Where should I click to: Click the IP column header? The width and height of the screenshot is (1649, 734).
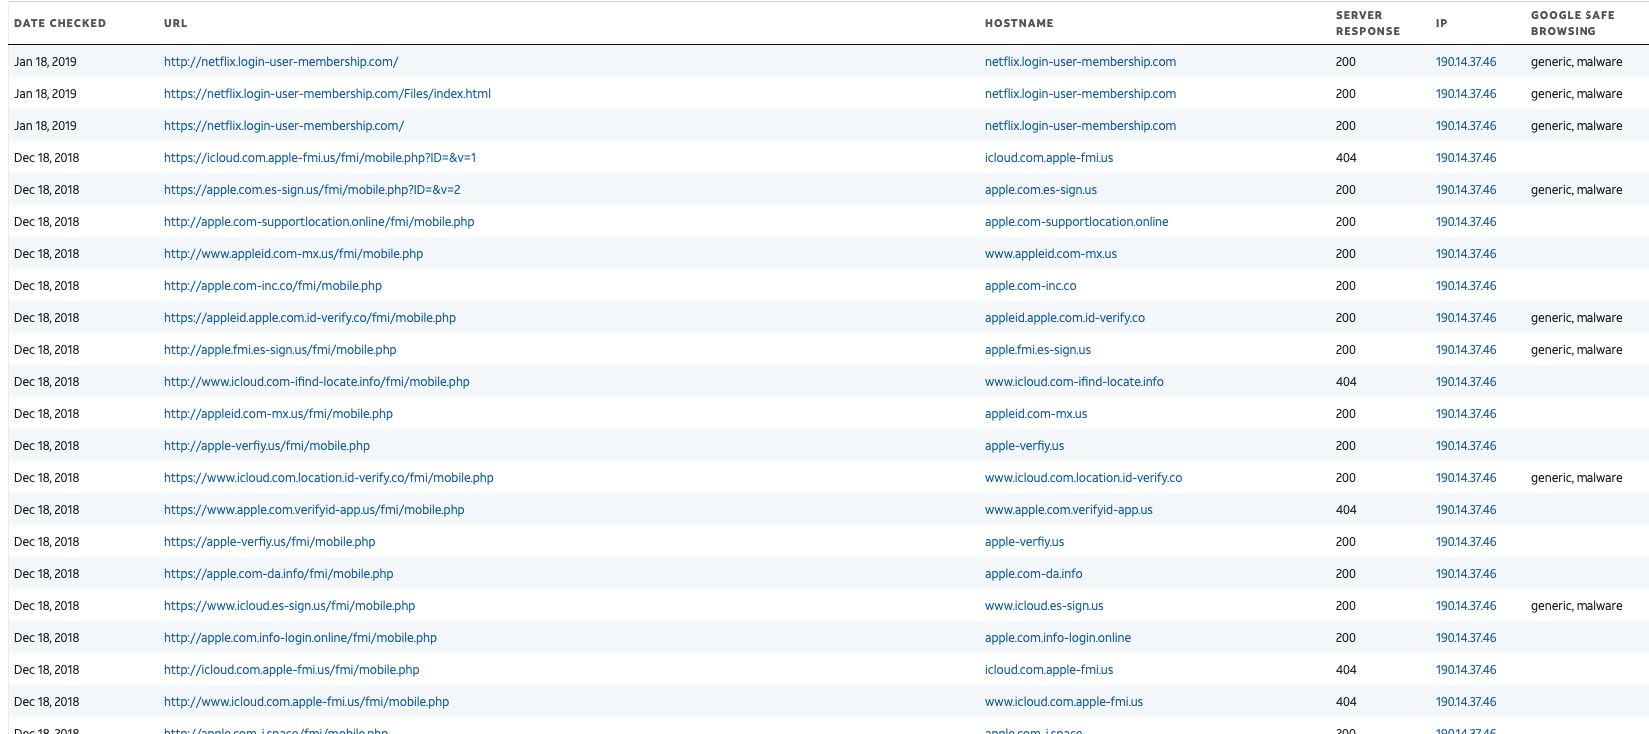[1441, 23]
